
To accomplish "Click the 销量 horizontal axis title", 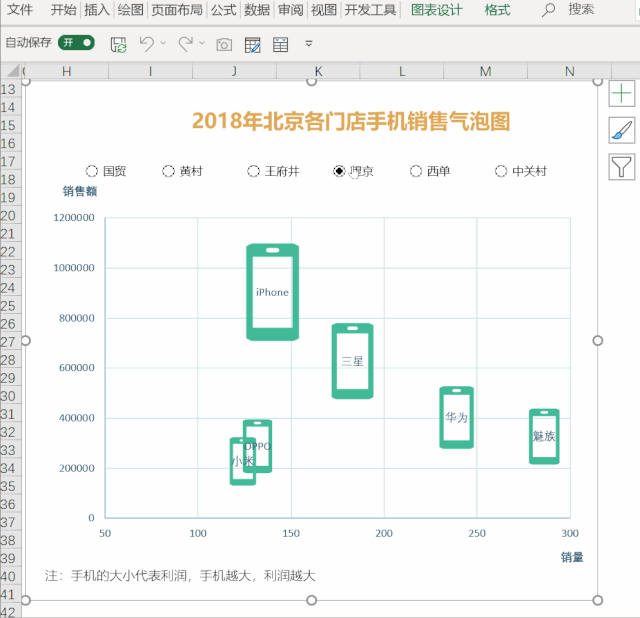I will [x=572, y=557].
